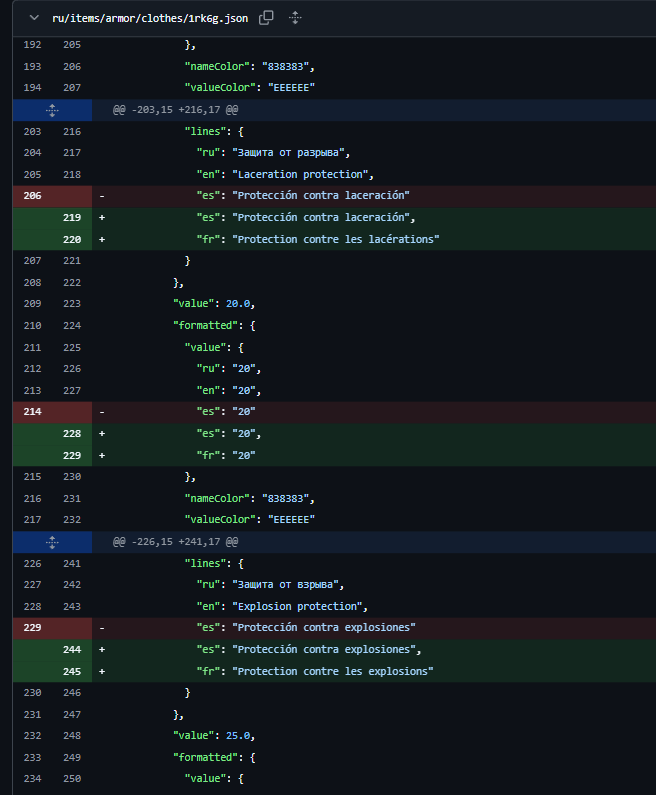
Task: Click the "value": 20.0 line
Action: click(214, 304)
